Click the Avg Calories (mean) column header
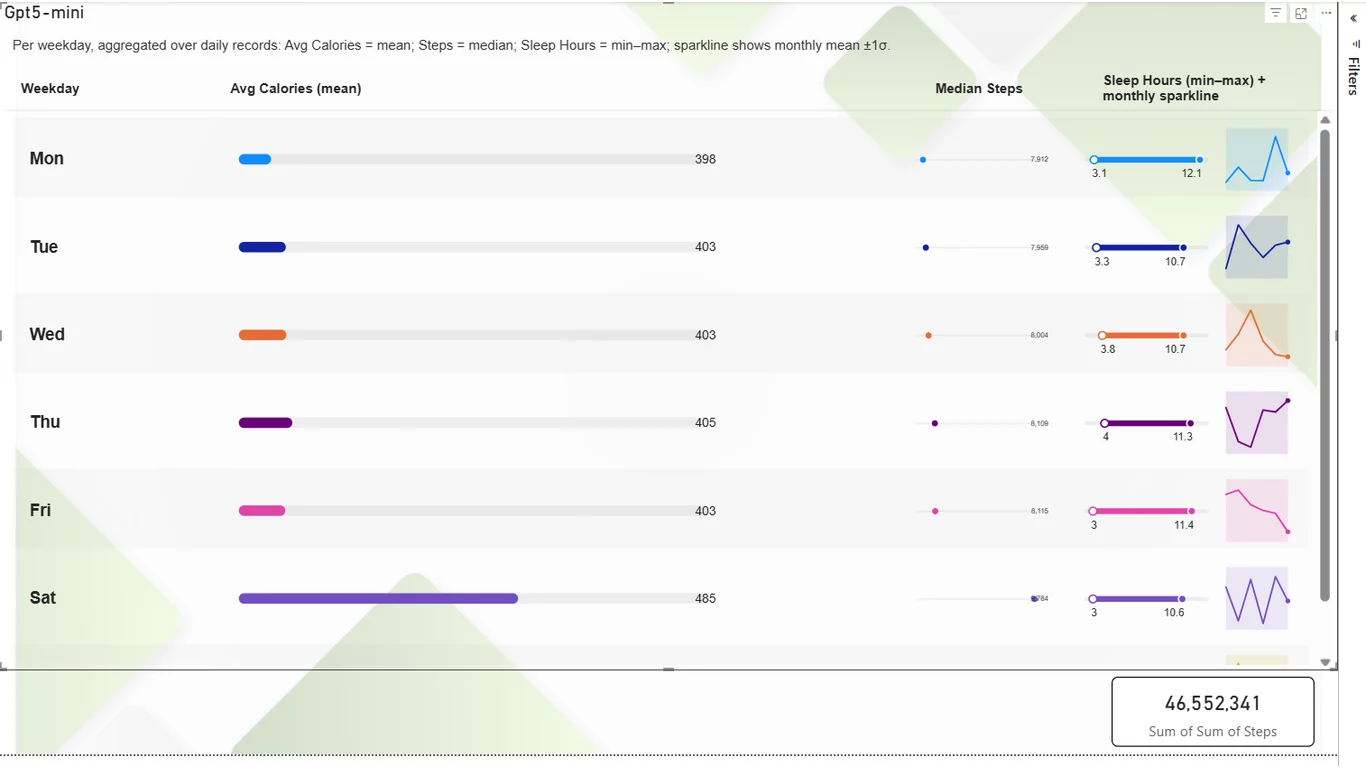The height and width of the screenshot is (768, 1366). pyautogui.click(x=296, y=88)
